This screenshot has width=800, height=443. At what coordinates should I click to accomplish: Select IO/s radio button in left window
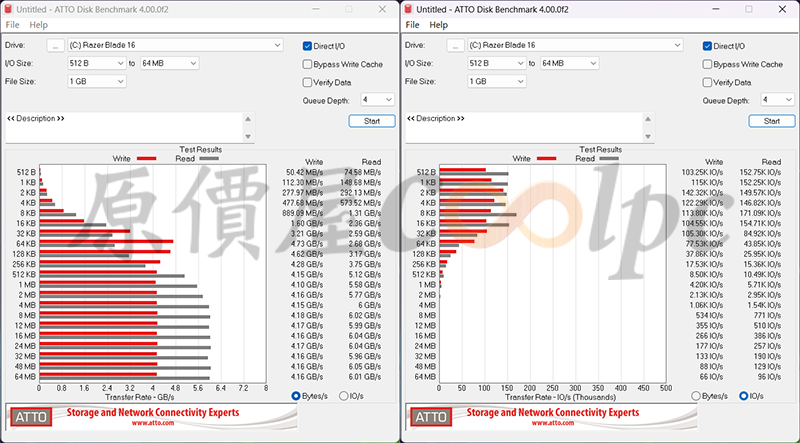(343, 396)
